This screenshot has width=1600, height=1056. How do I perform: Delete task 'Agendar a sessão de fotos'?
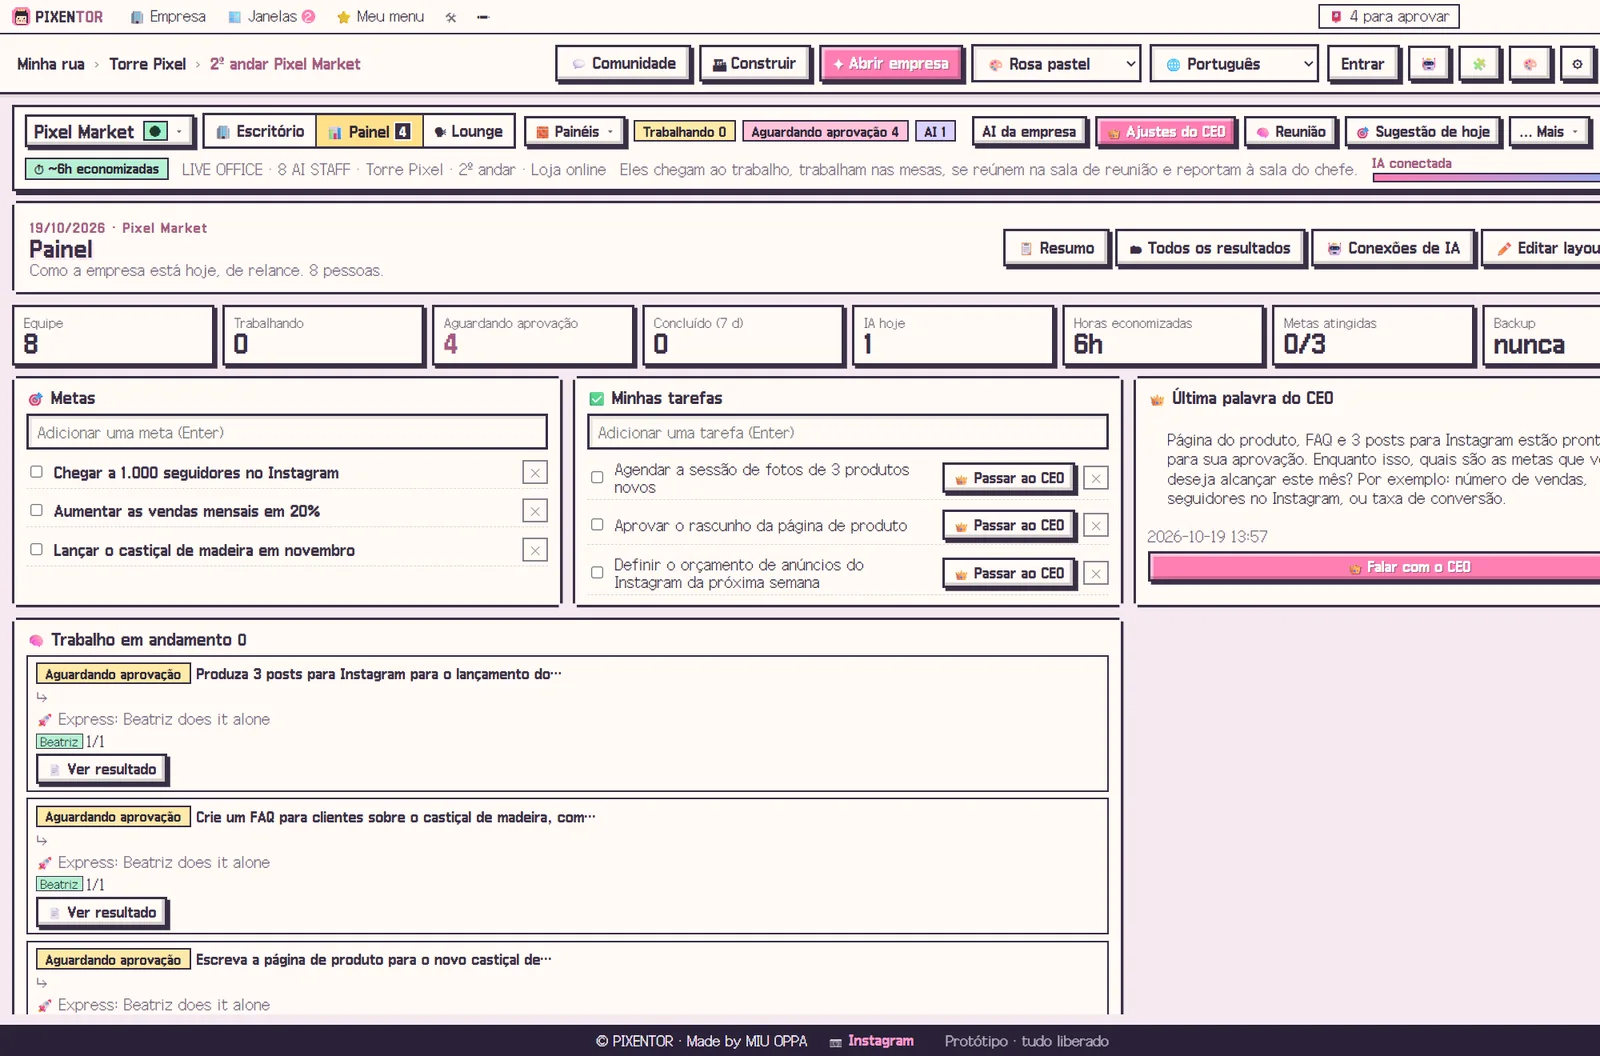tap(1096, 478)
